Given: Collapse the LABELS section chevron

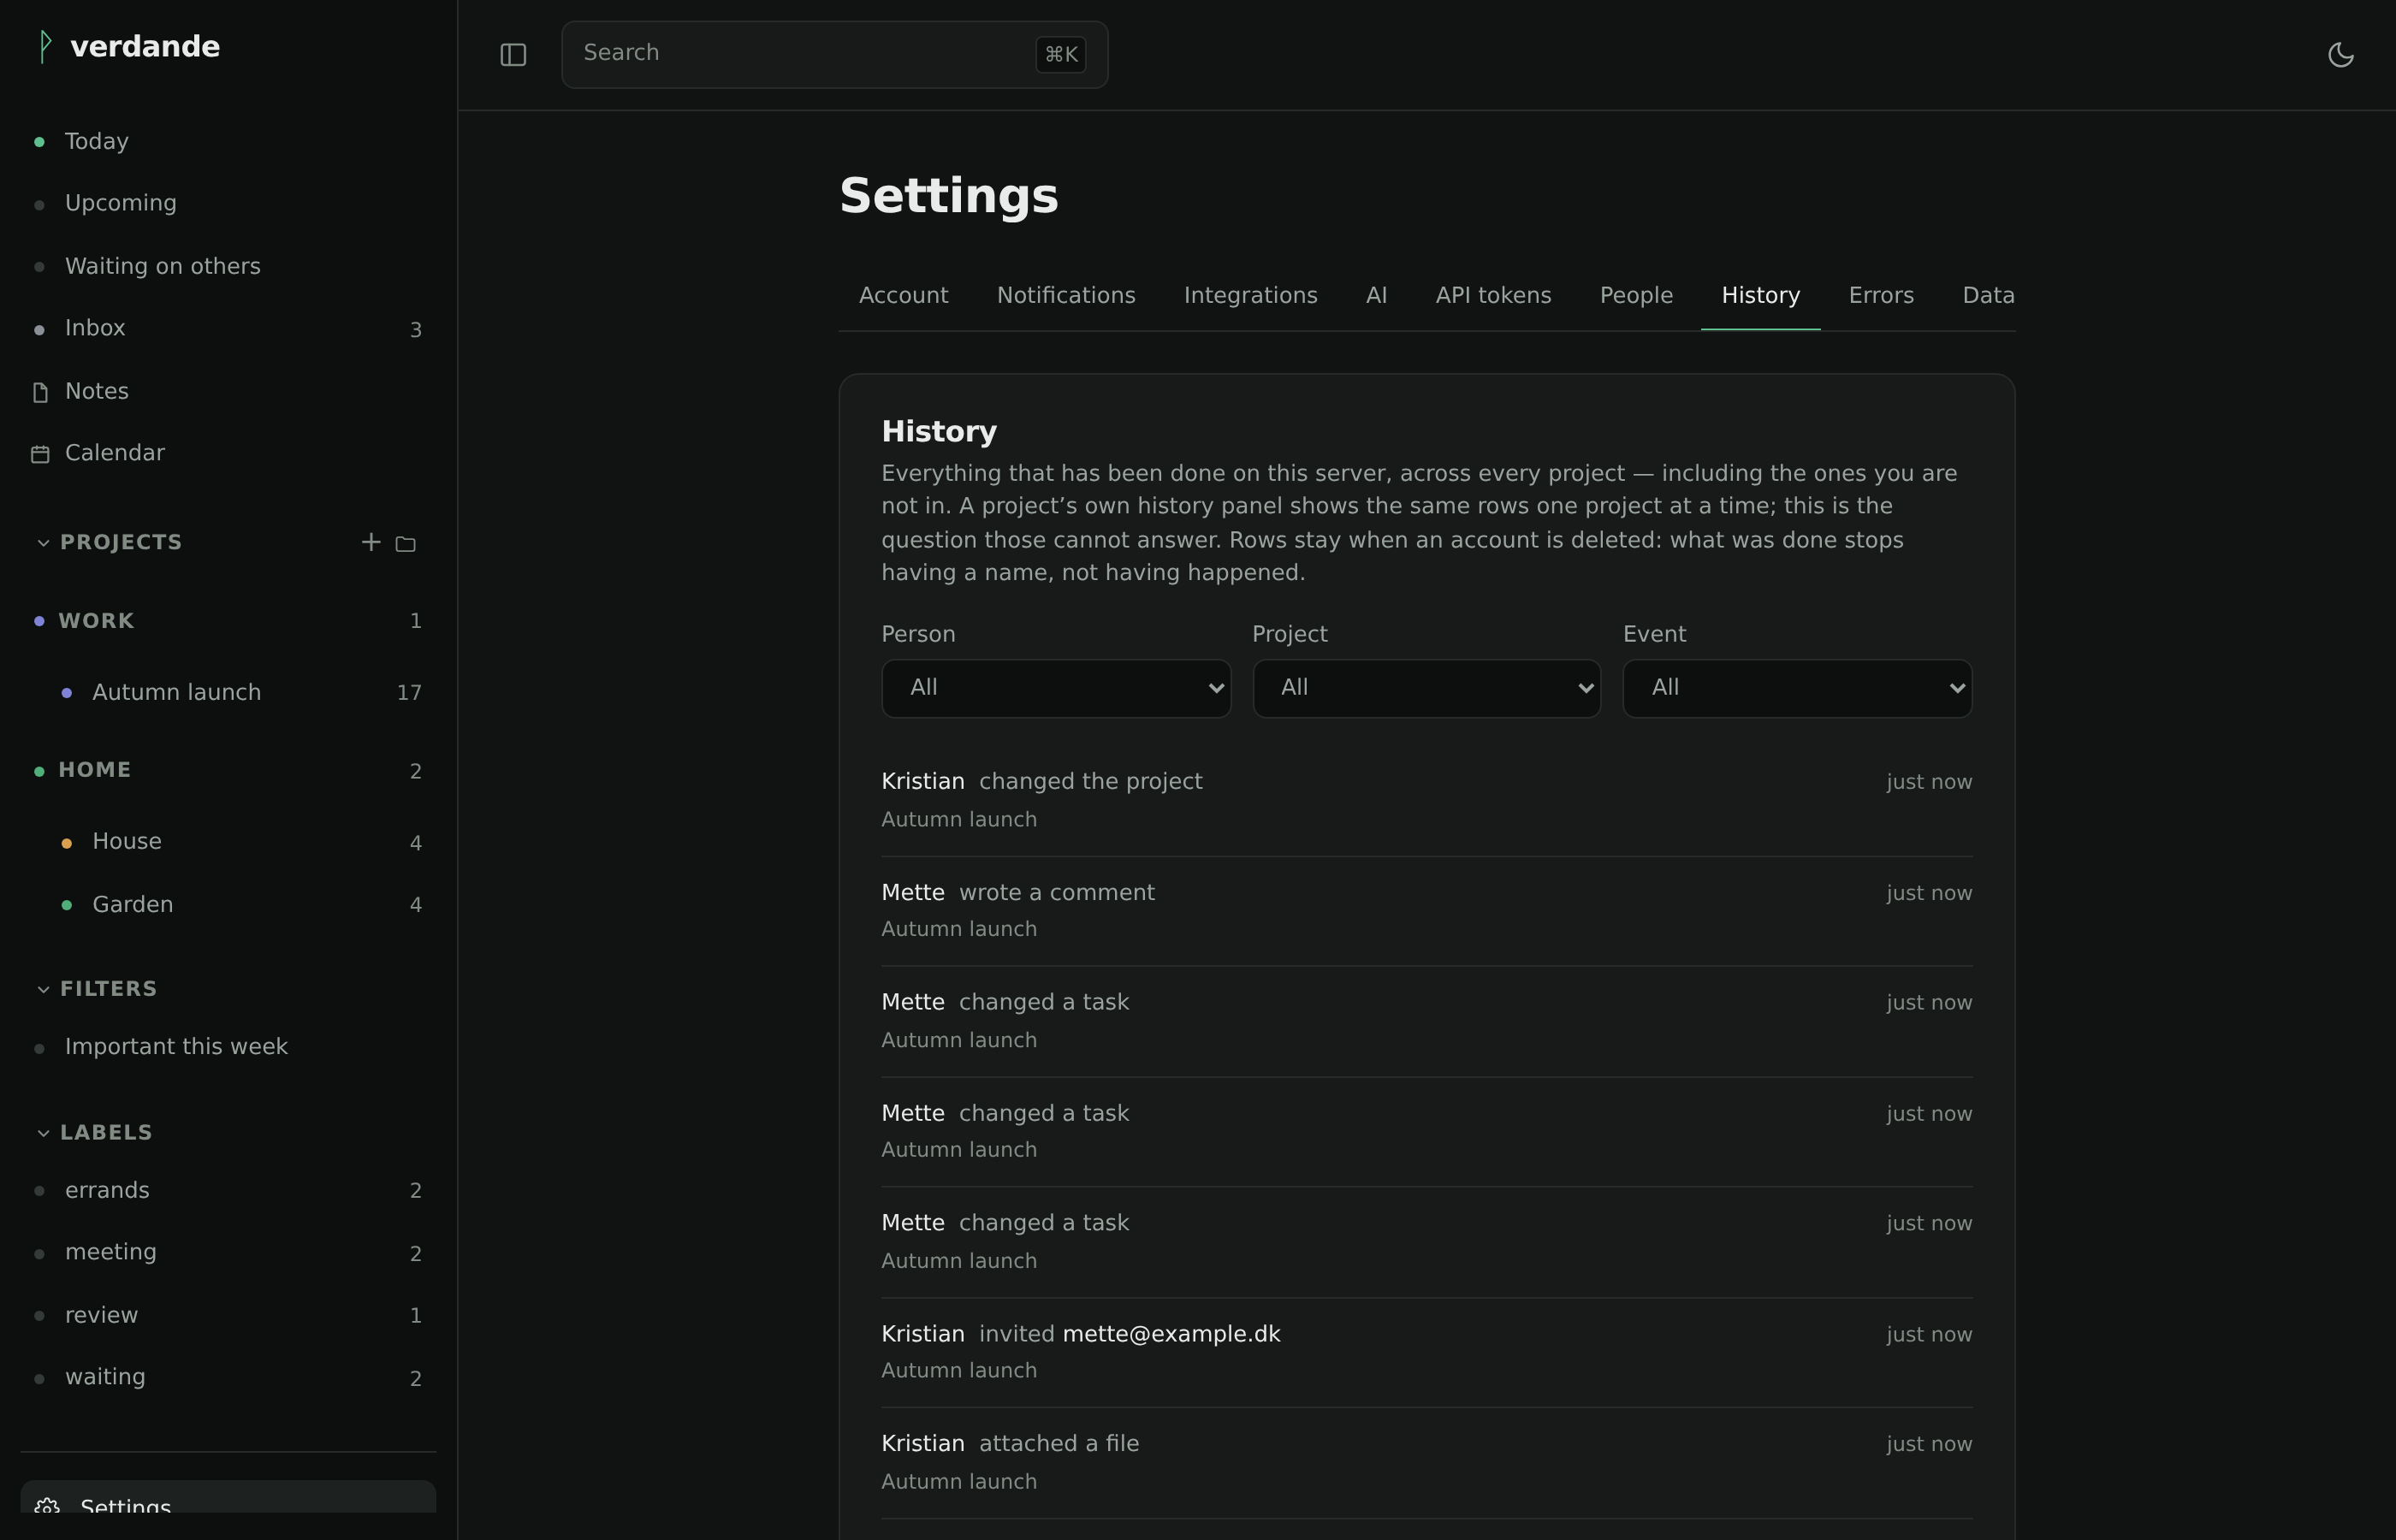Looking at the screenshot, I should 43,1133.
